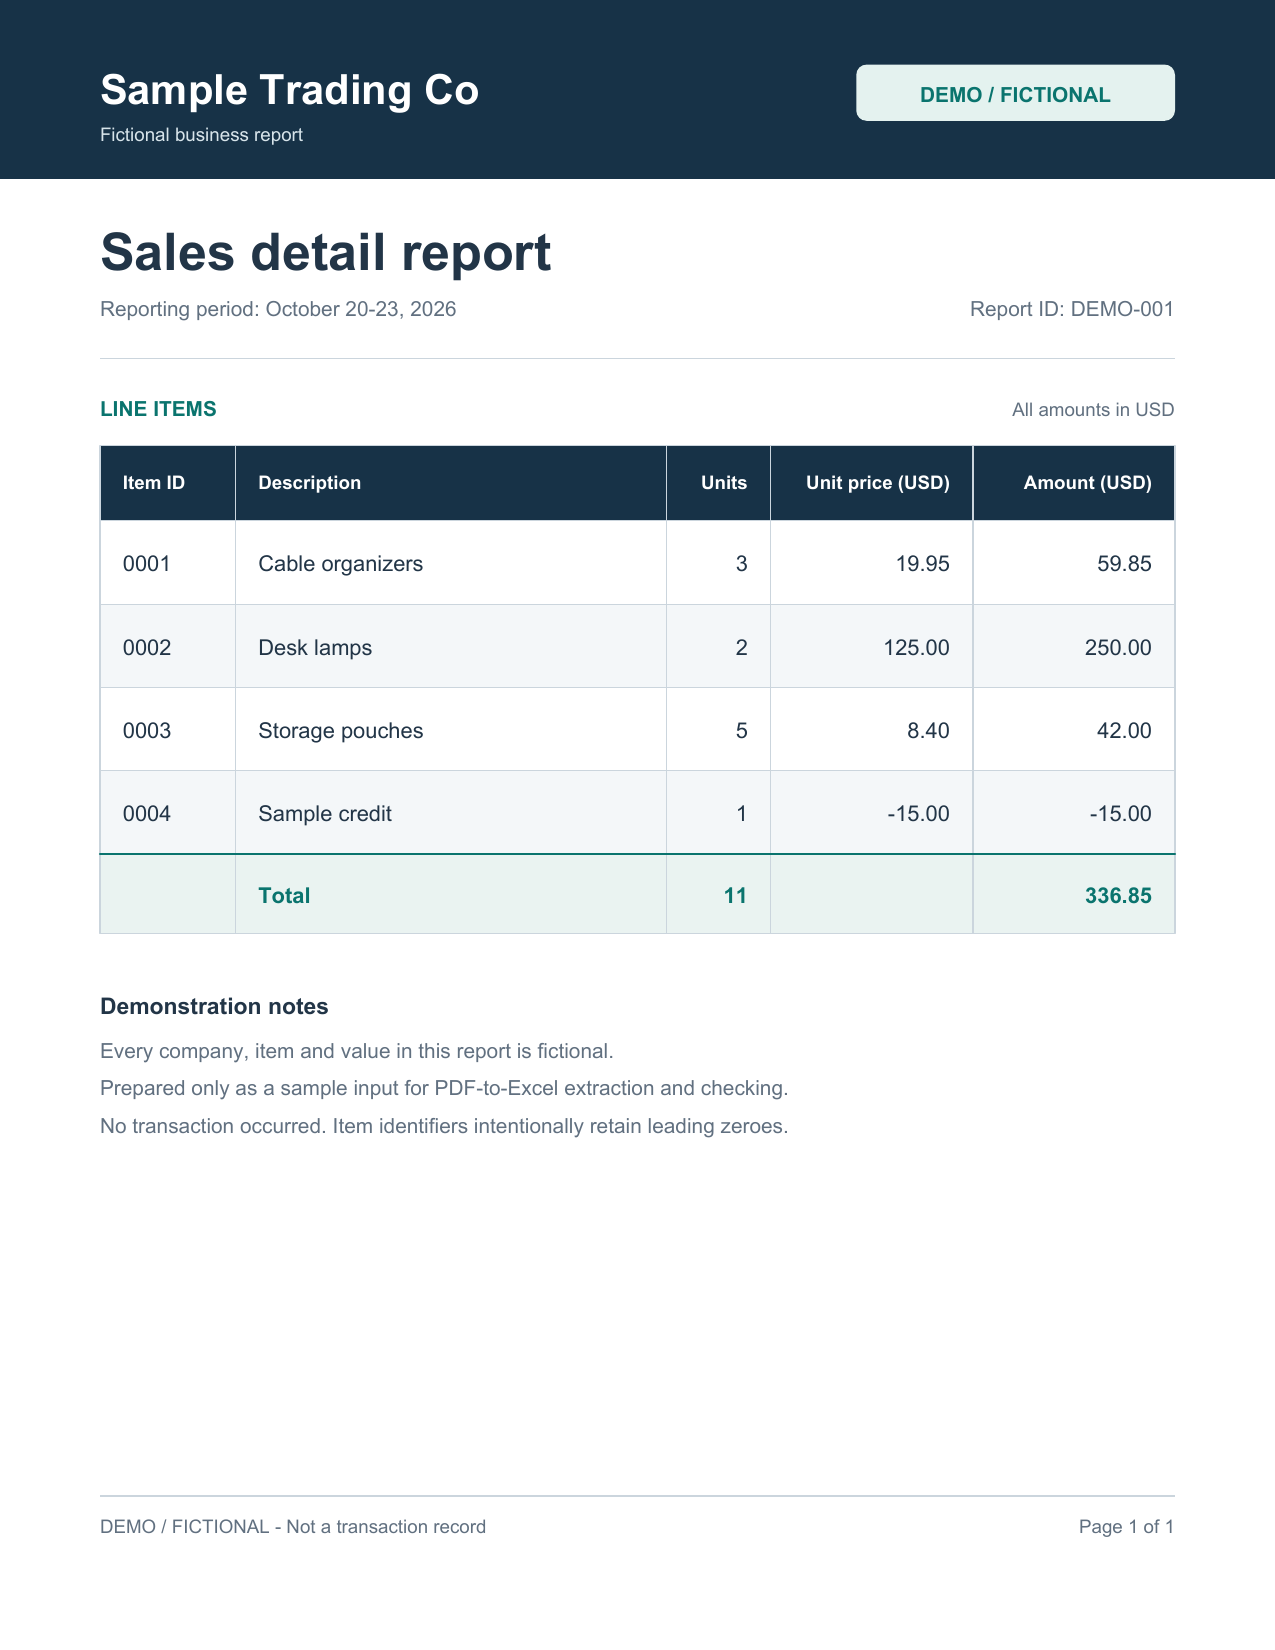Viewport: 1275px width, 1650px height.
Task: Click the Sample credit unit price -15.00
Action: point(871,813)
